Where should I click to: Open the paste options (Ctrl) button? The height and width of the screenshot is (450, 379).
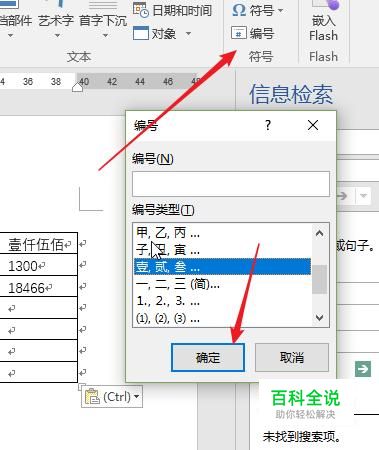tap(112, 396)
